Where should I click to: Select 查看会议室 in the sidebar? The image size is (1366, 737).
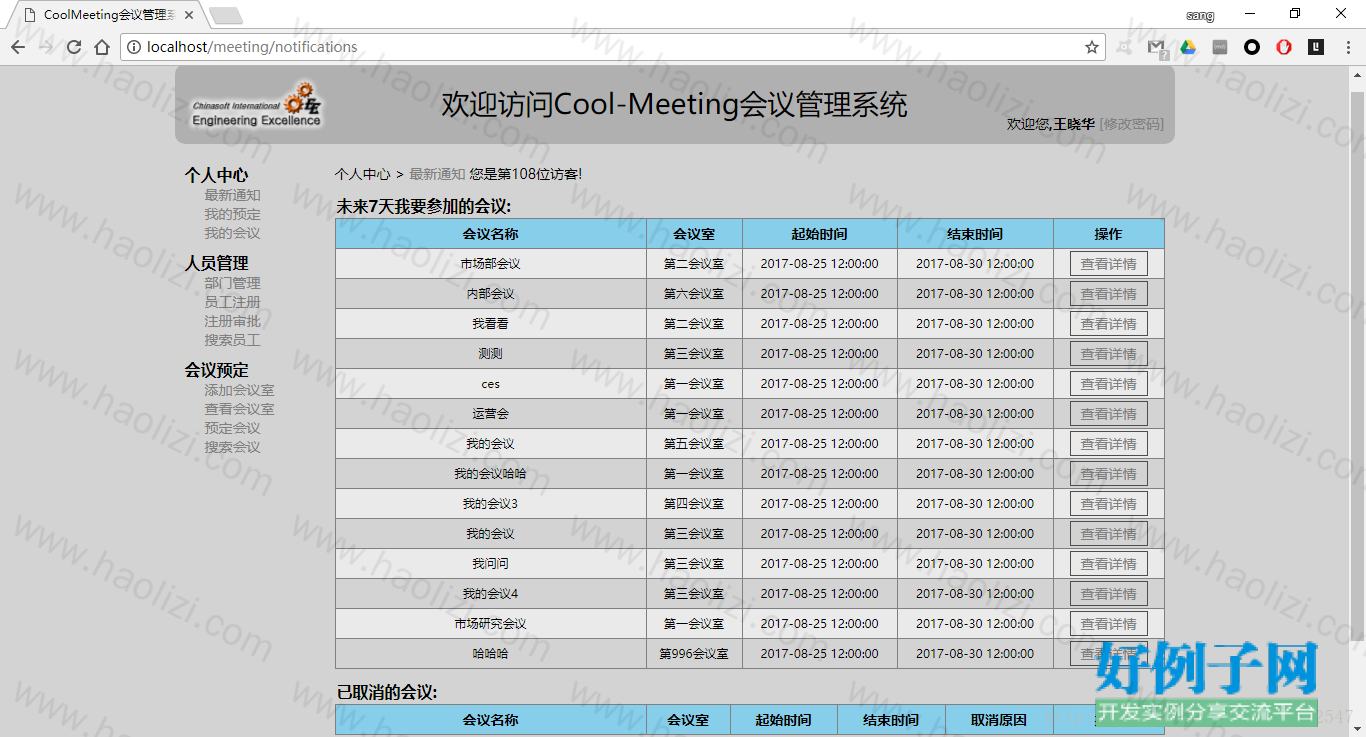tap(239, 409)
